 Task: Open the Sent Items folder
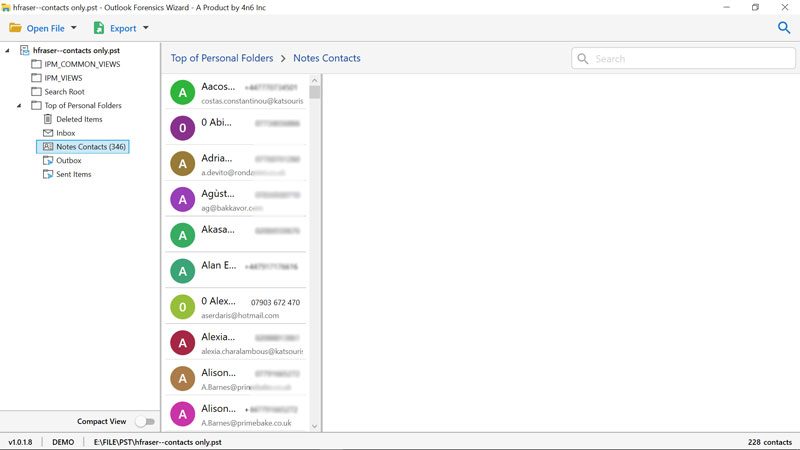73,174
